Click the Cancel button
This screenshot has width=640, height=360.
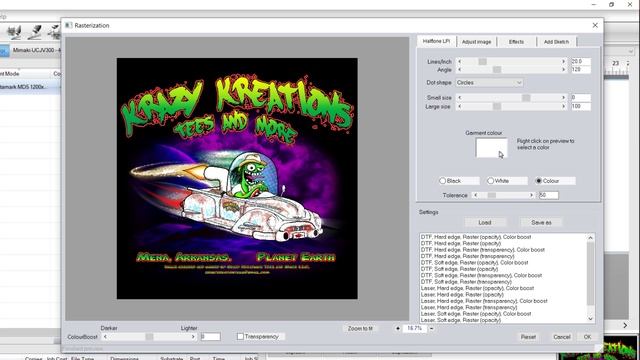(x=562, y=337)
